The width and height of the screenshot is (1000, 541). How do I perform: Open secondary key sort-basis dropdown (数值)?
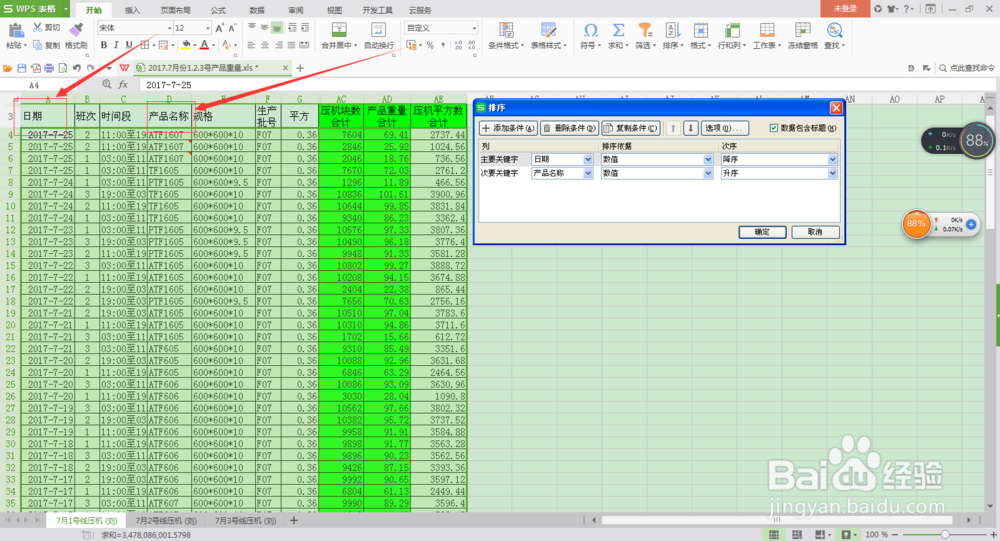pyautogui.click(x=708, y=173)
